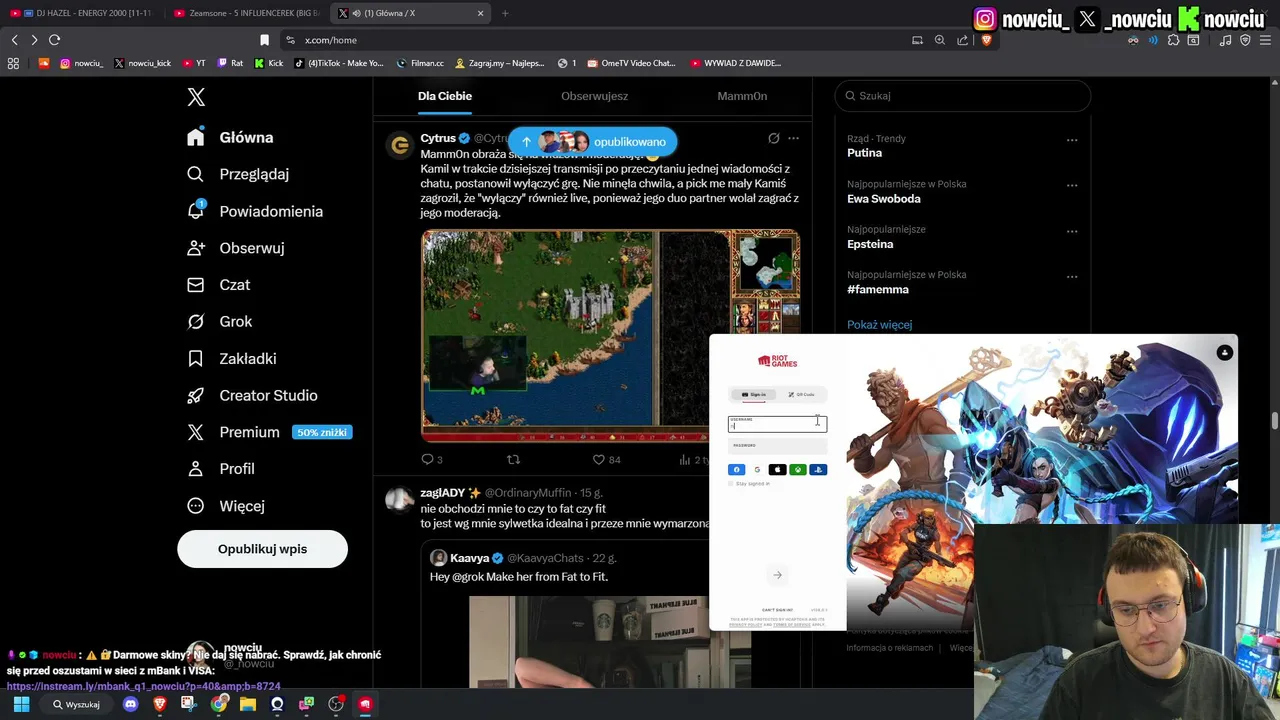Viewport: 1280px width, 720px height.
Task: Sign in with Xbox in Riot window
Action: coord(798,470)
